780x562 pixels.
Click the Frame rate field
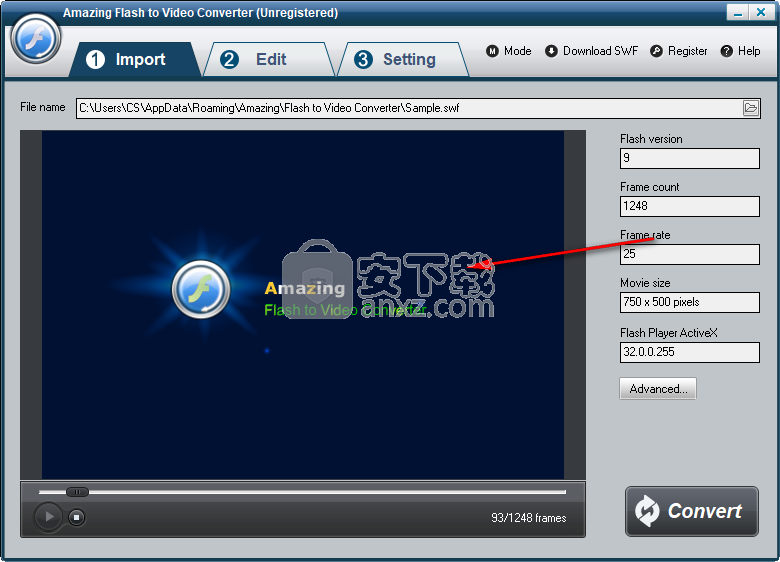tap(689, 254)
